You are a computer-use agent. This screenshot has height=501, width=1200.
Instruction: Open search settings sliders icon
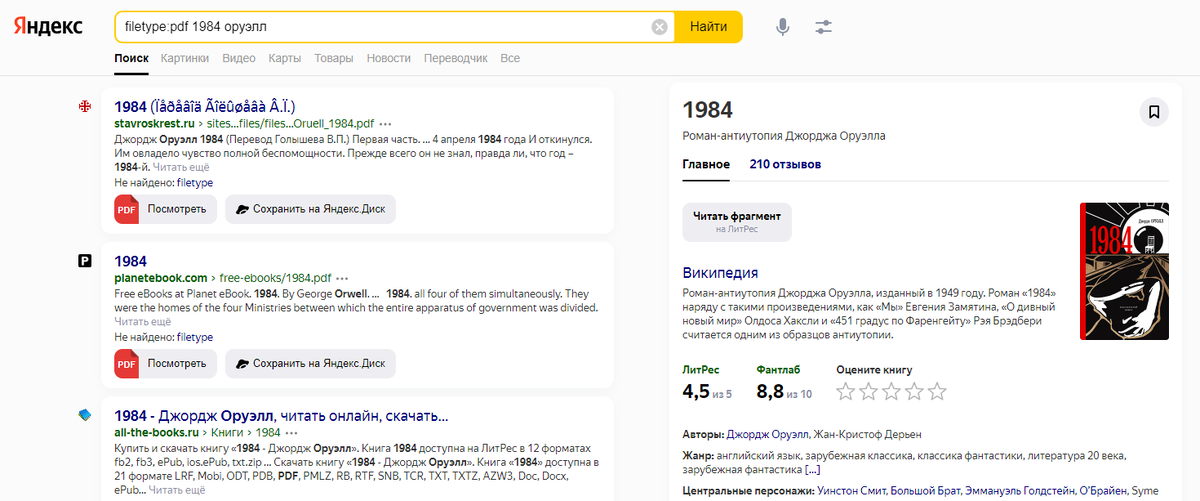point(824,27)
